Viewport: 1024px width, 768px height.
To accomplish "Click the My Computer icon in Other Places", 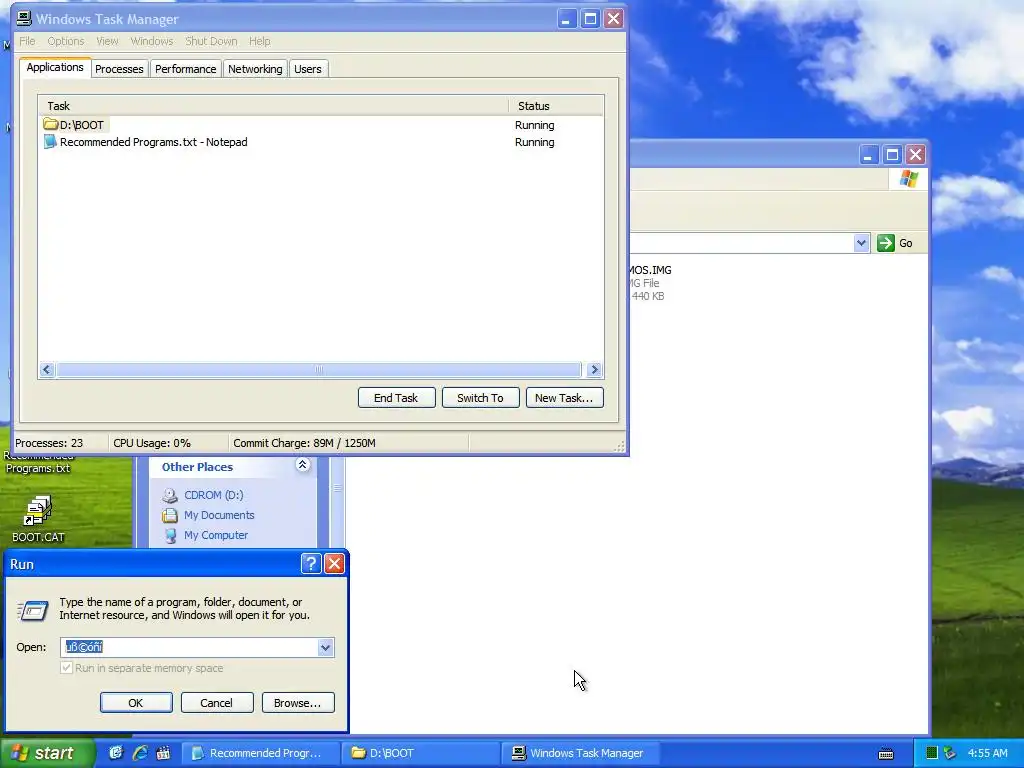I will point(170,536).
